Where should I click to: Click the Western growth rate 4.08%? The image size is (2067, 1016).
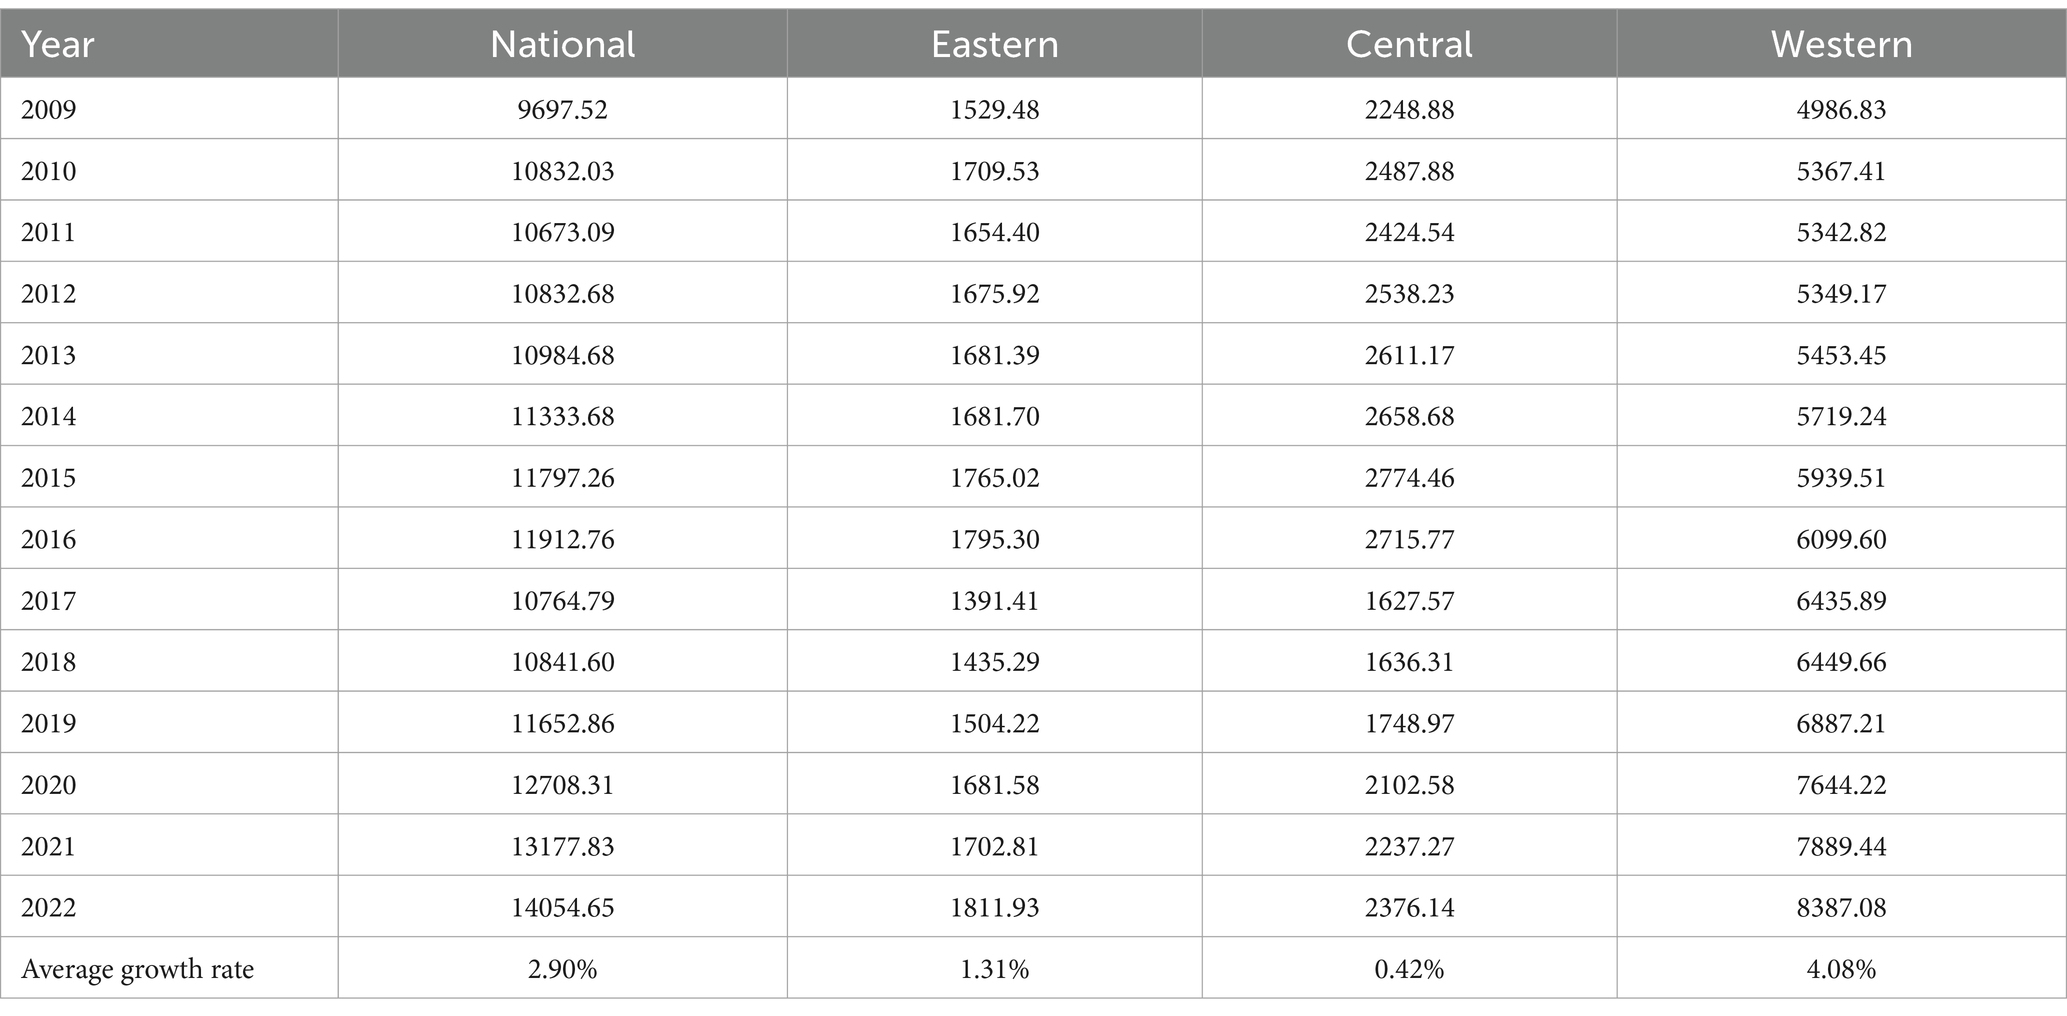(1842, 970)
